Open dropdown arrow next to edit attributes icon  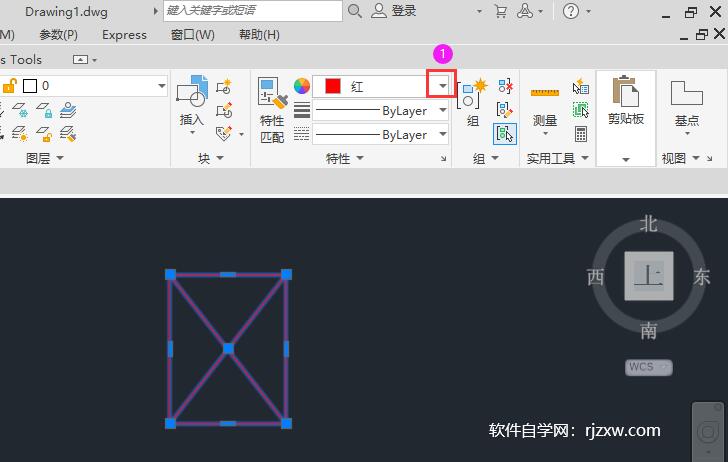(x=241, y=134)
